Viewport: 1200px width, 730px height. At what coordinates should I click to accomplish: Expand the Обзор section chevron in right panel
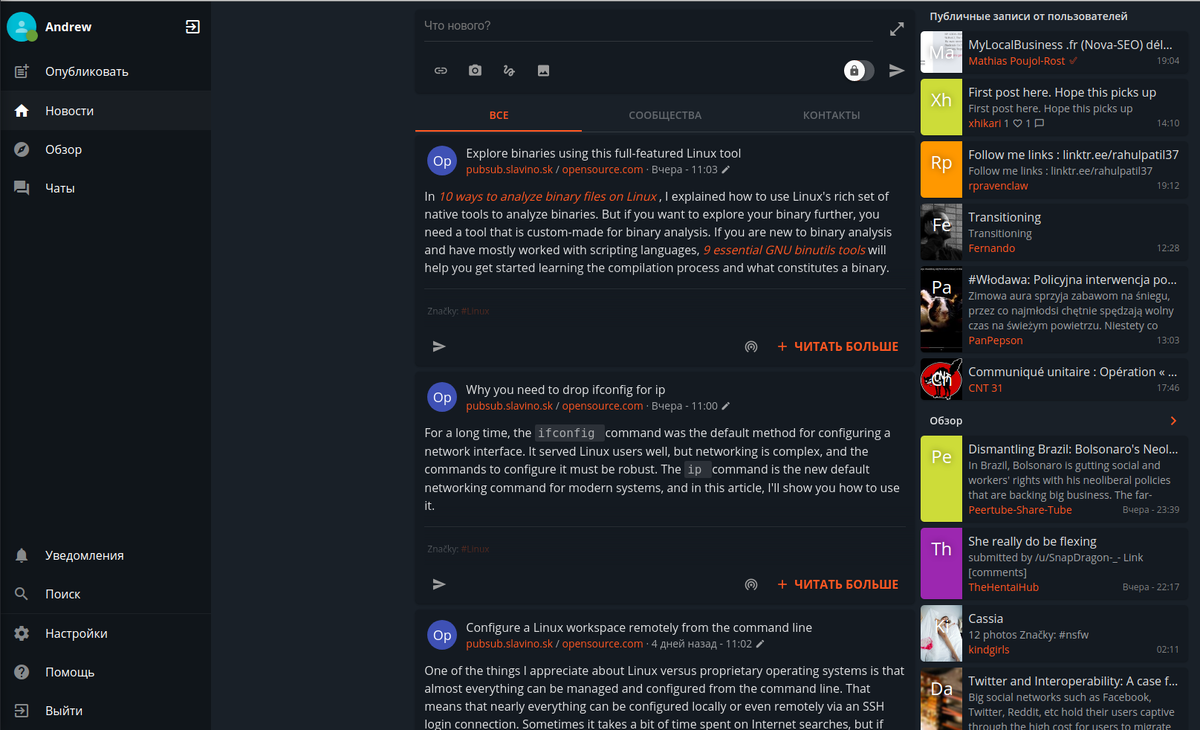[x=1174, y=421]
